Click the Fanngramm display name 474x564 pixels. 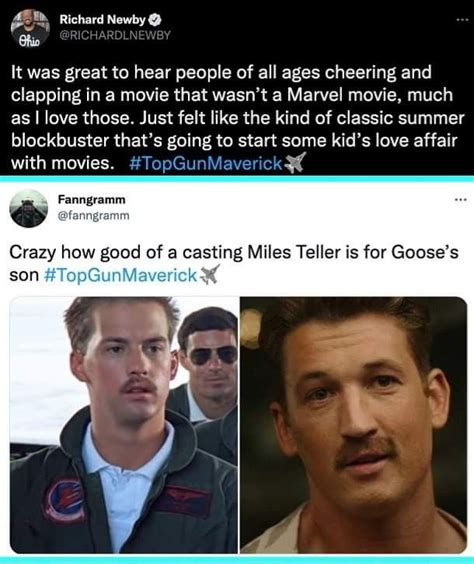92,200
